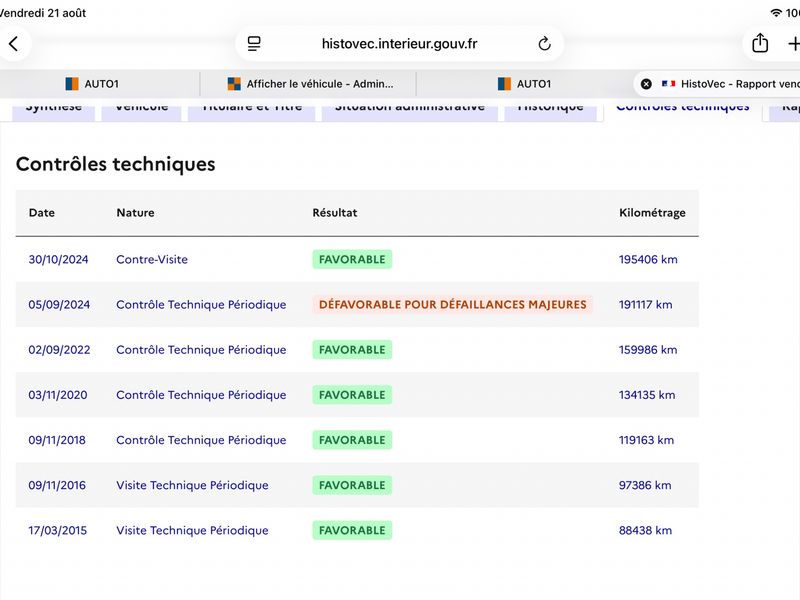The image size is (800, 600).
Task: Select the 159986 km mileage value
Action: (648, 350)
